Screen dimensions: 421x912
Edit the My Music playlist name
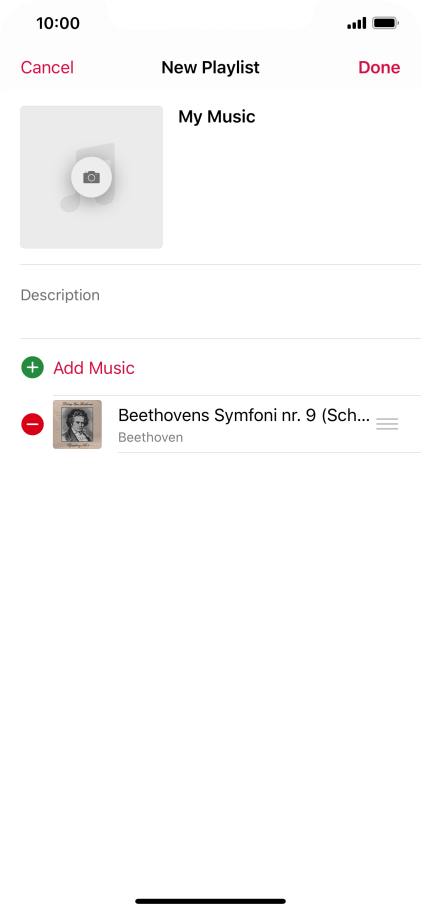tap(217, 116)
